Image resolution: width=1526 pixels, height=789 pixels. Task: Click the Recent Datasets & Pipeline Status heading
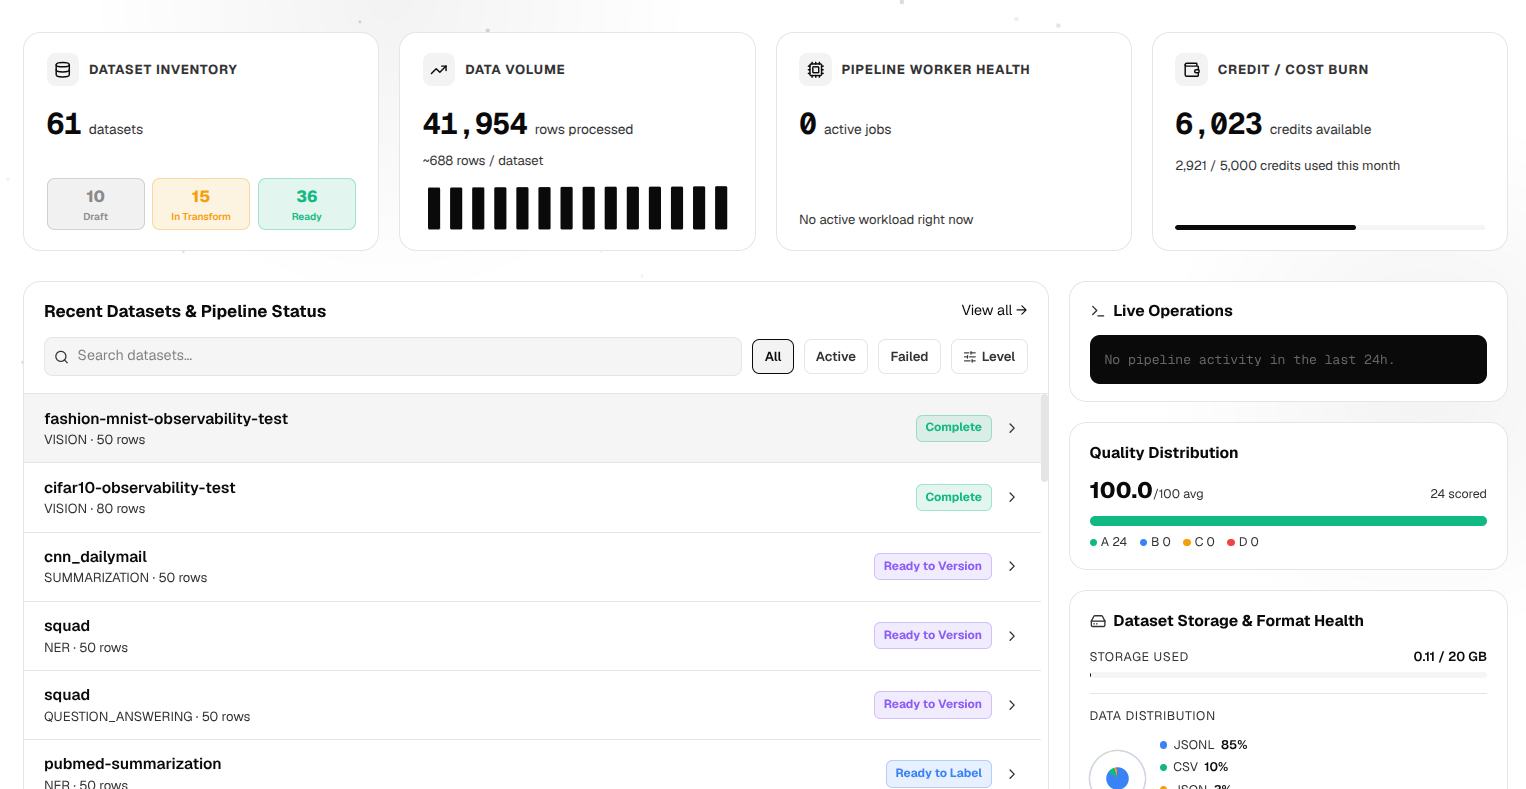click(x=185, y=311)
